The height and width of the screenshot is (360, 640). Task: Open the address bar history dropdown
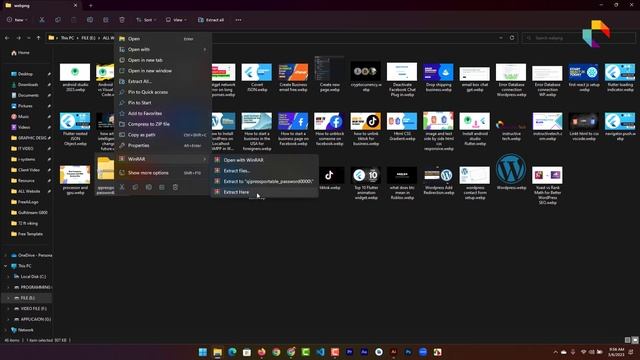point(501,38)
